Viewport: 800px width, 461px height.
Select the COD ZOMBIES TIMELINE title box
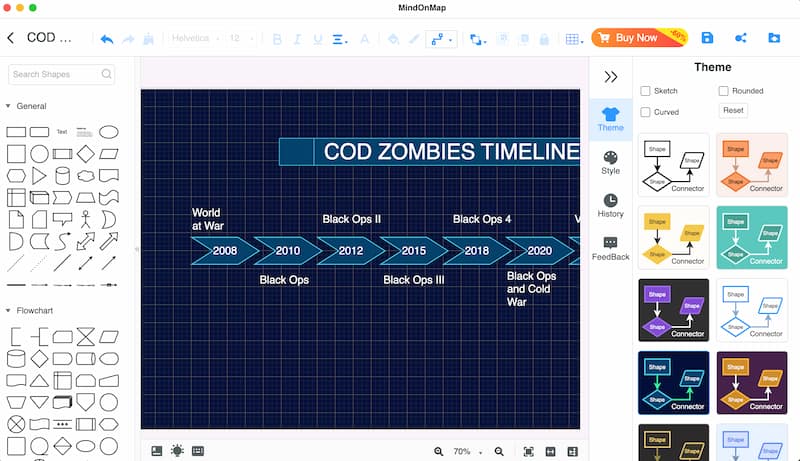[x=430, y=151]
